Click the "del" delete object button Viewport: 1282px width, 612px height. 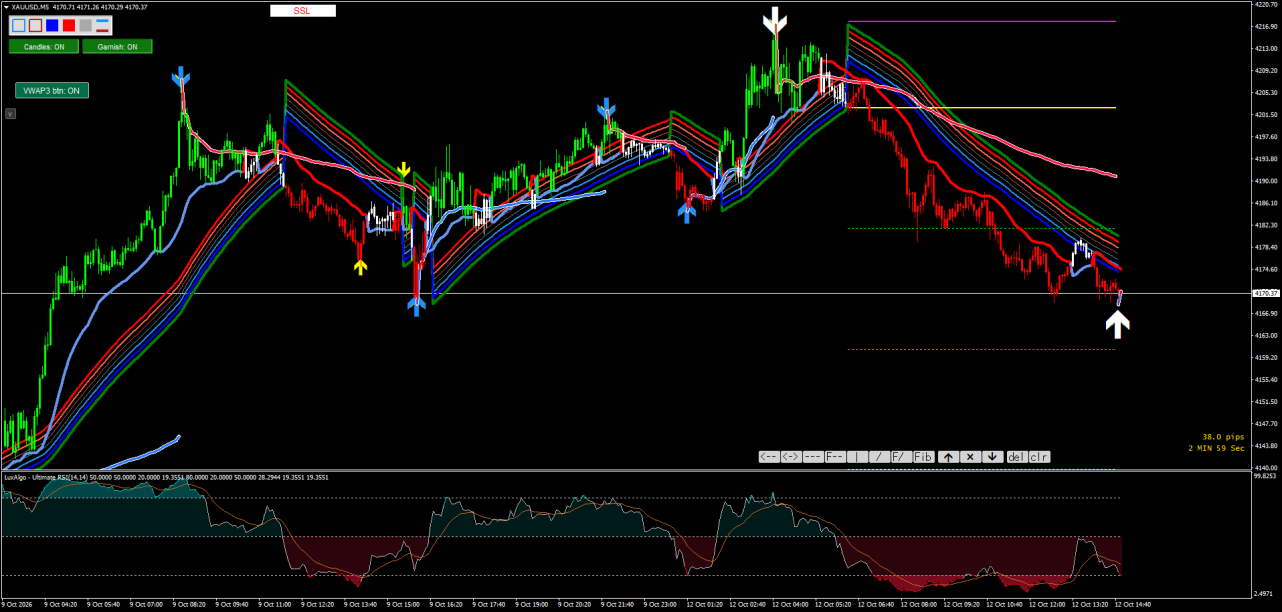(1017, 457)
